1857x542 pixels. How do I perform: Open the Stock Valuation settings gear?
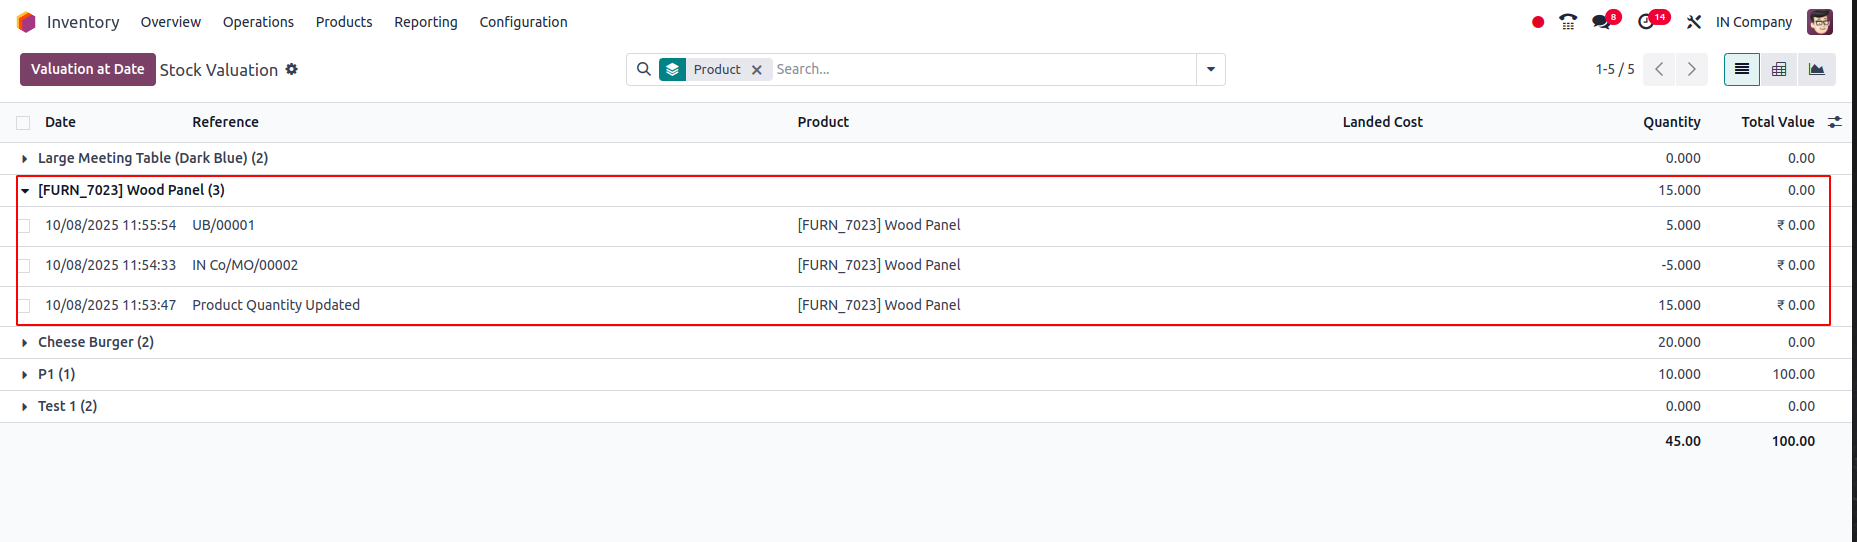(292, 69)
